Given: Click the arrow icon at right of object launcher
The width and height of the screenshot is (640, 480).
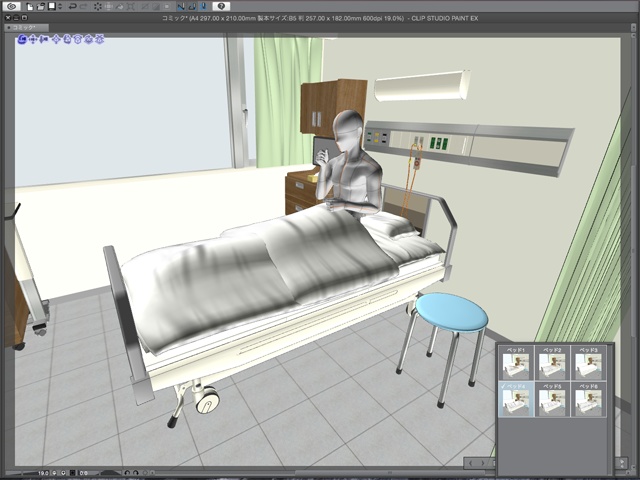Looking at the screenshot, I should pyautogui.click(x=621, y=463).
